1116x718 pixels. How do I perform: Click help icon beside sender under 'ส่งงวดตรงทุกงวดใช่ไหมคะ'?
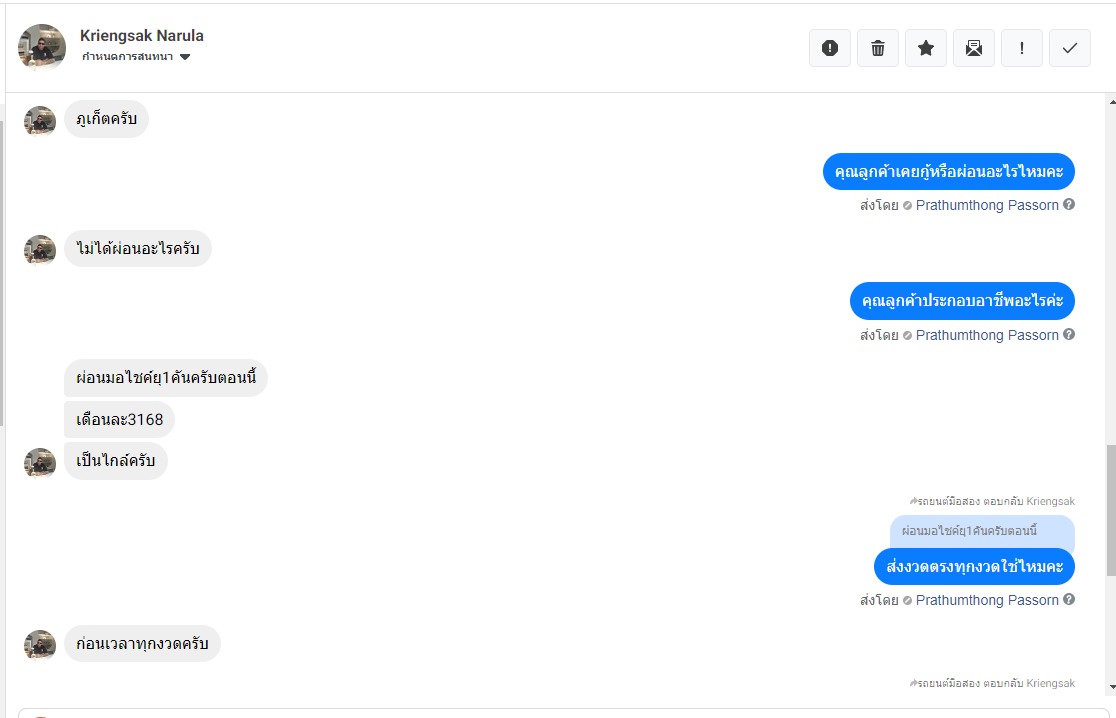pos(1069,600)
